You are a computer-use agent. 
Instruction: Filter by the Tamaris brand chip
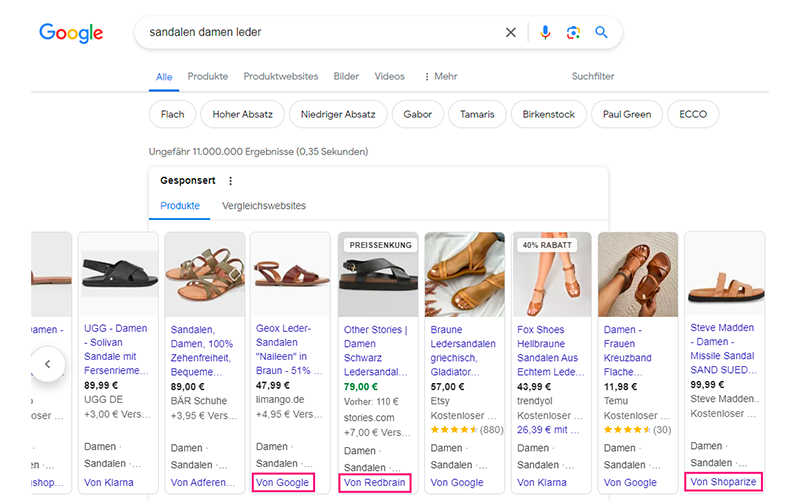(x=477, y=114)
